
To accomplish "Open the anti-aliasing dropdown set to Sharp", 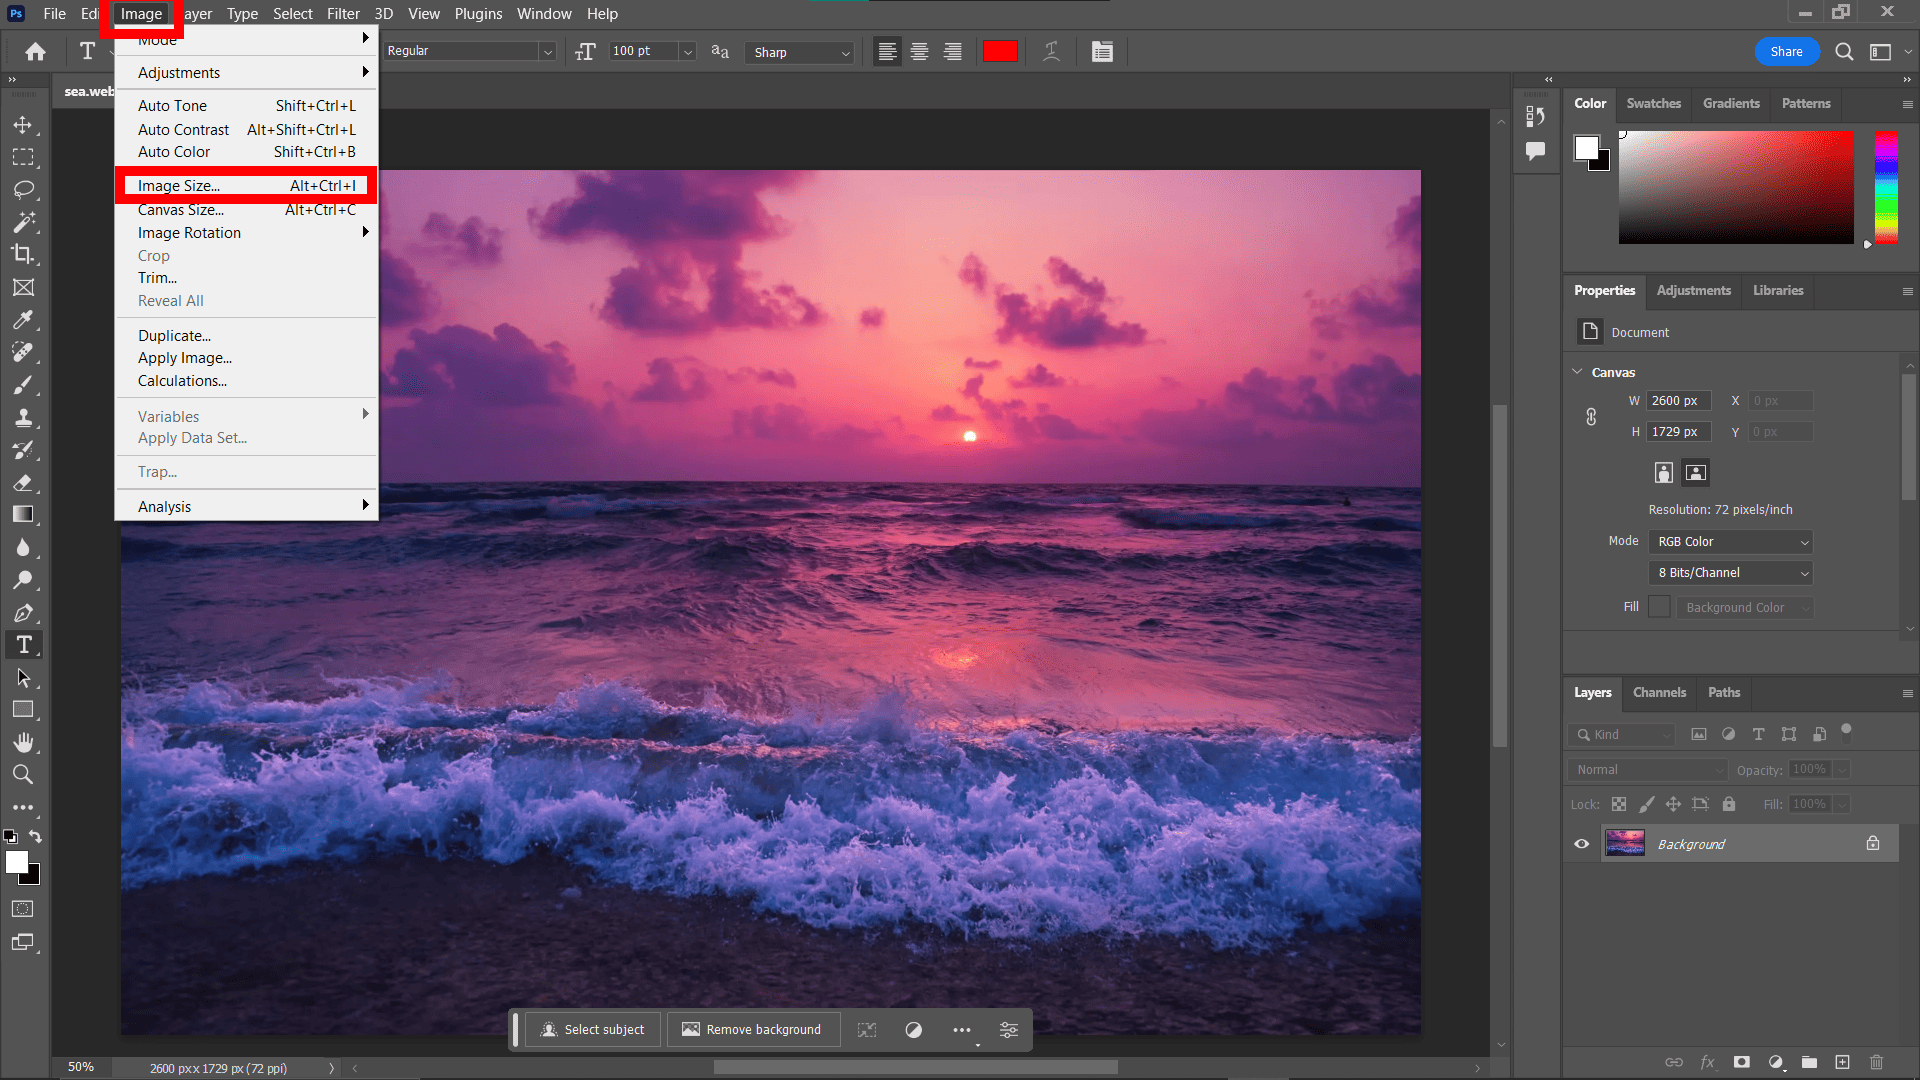I will pos(798,52).
